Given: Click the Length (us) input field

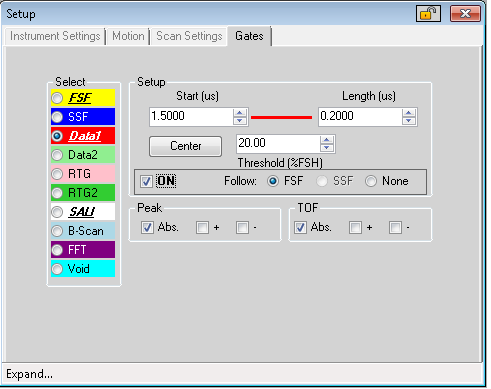Looking at the screenshot, I should tap(360, 117).
